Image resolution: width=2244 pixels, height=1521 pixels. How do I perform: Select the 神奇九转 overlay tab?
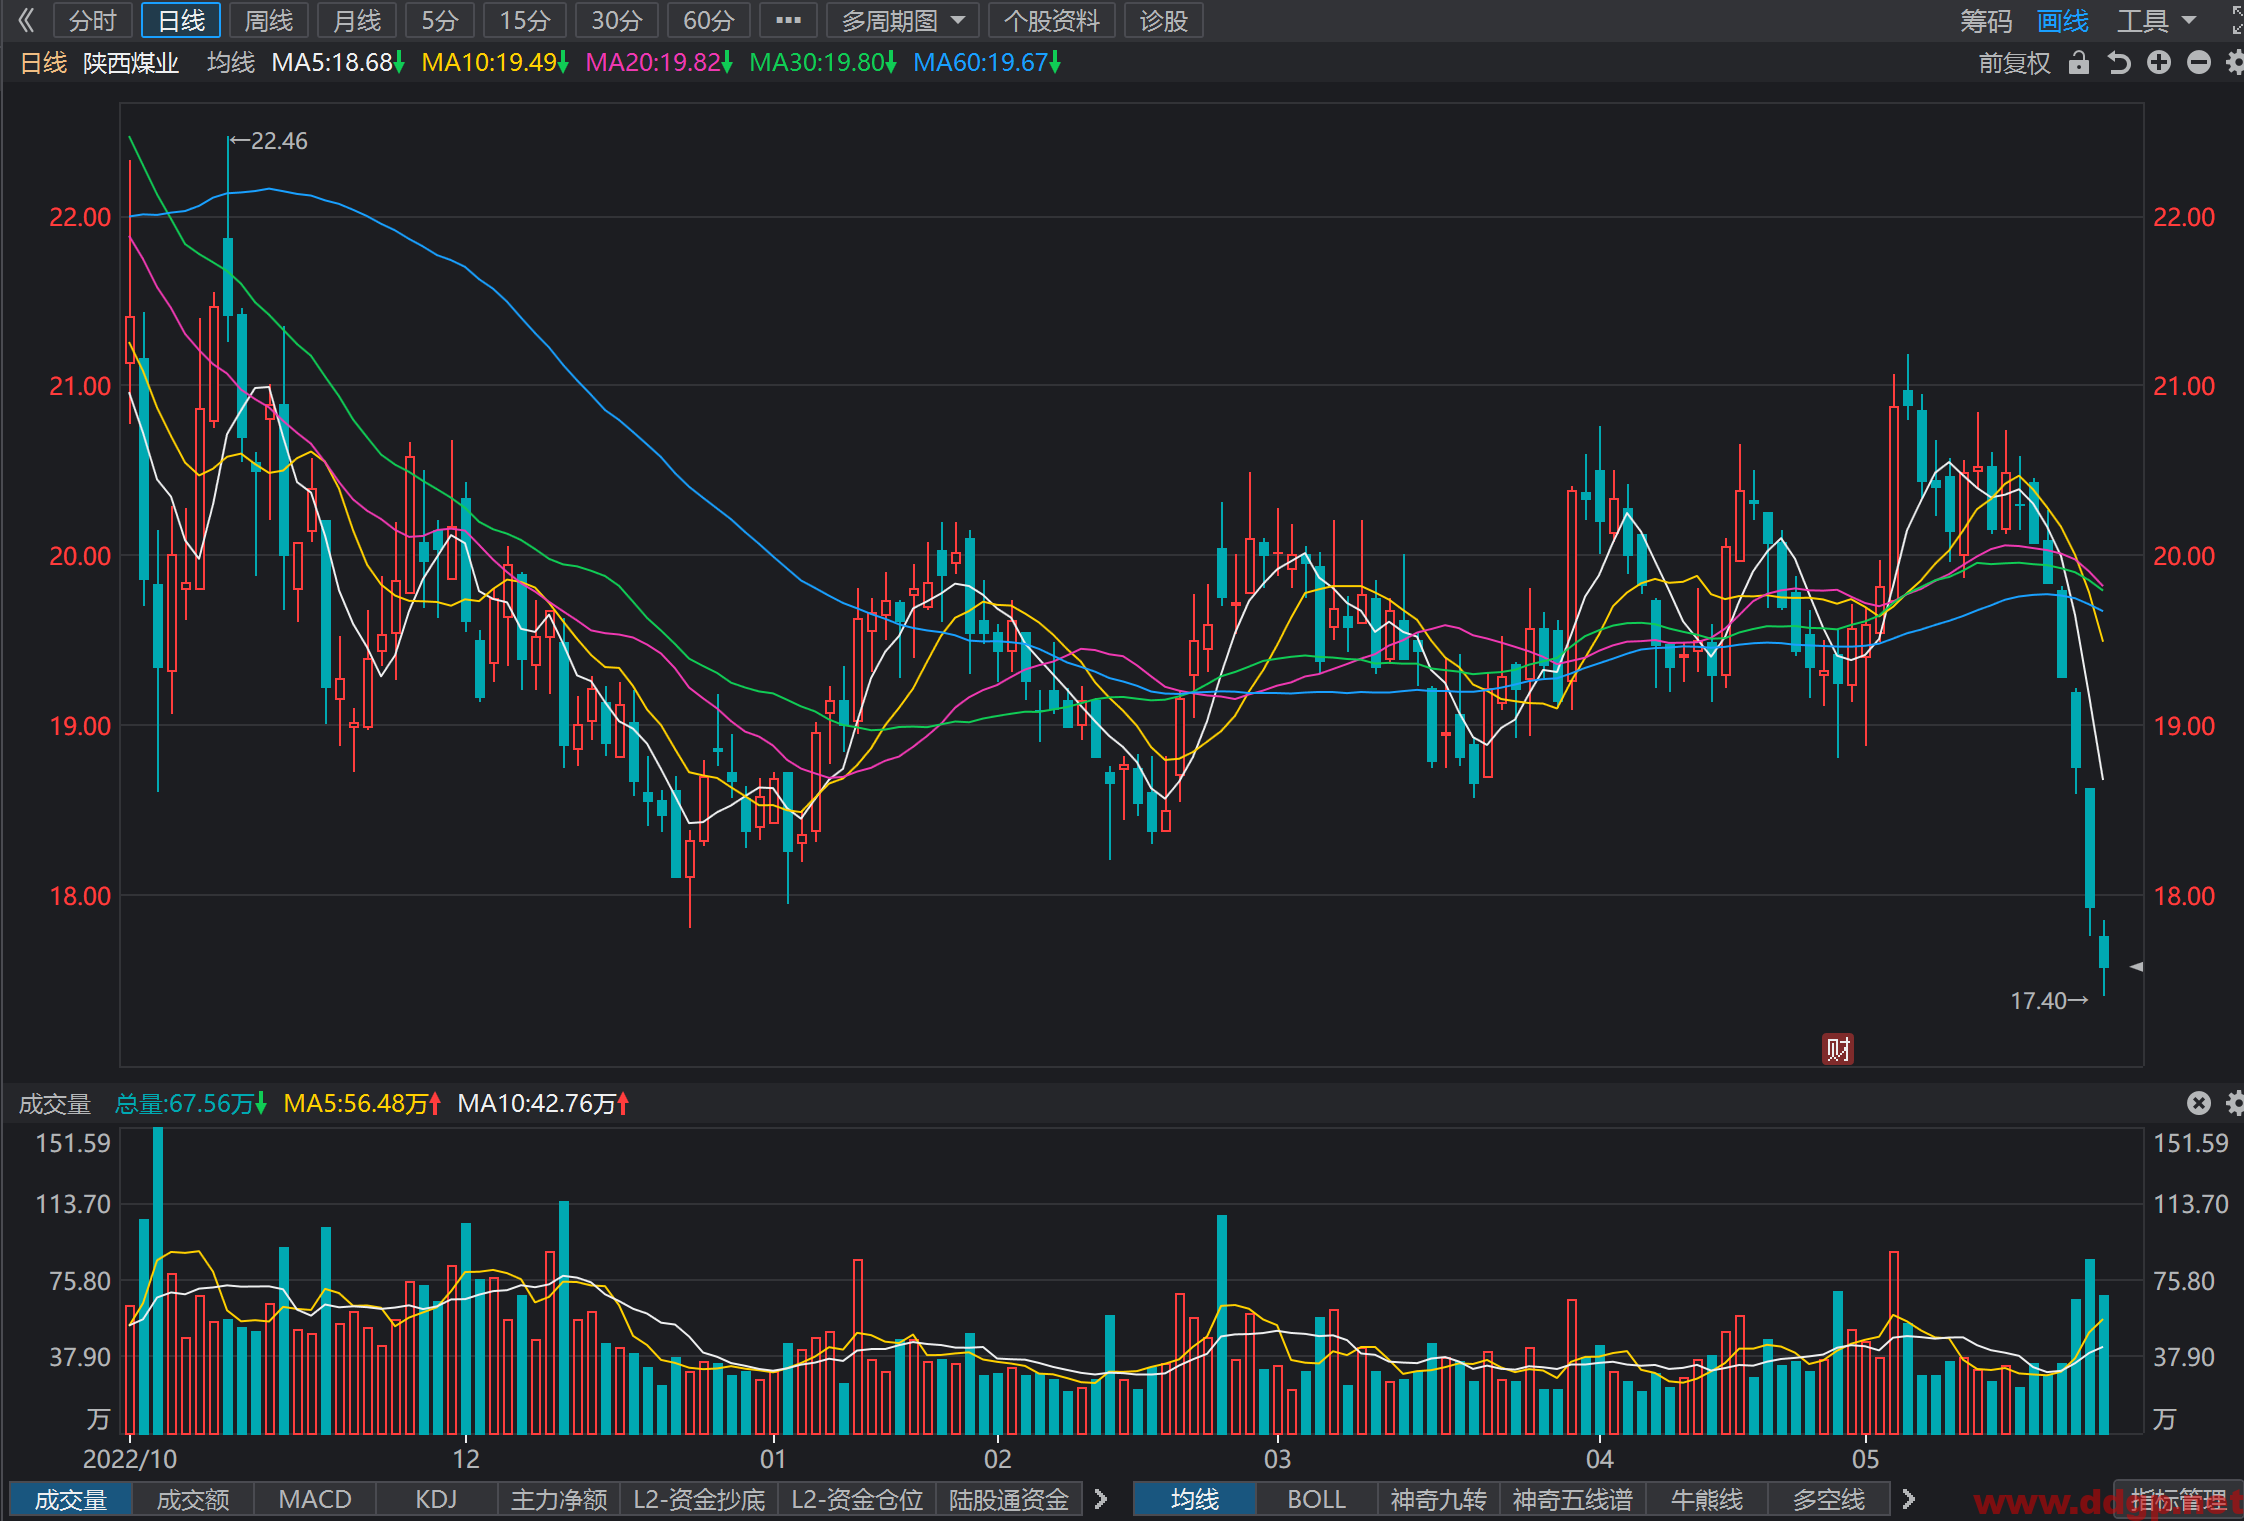(x=1439, y=1500)
